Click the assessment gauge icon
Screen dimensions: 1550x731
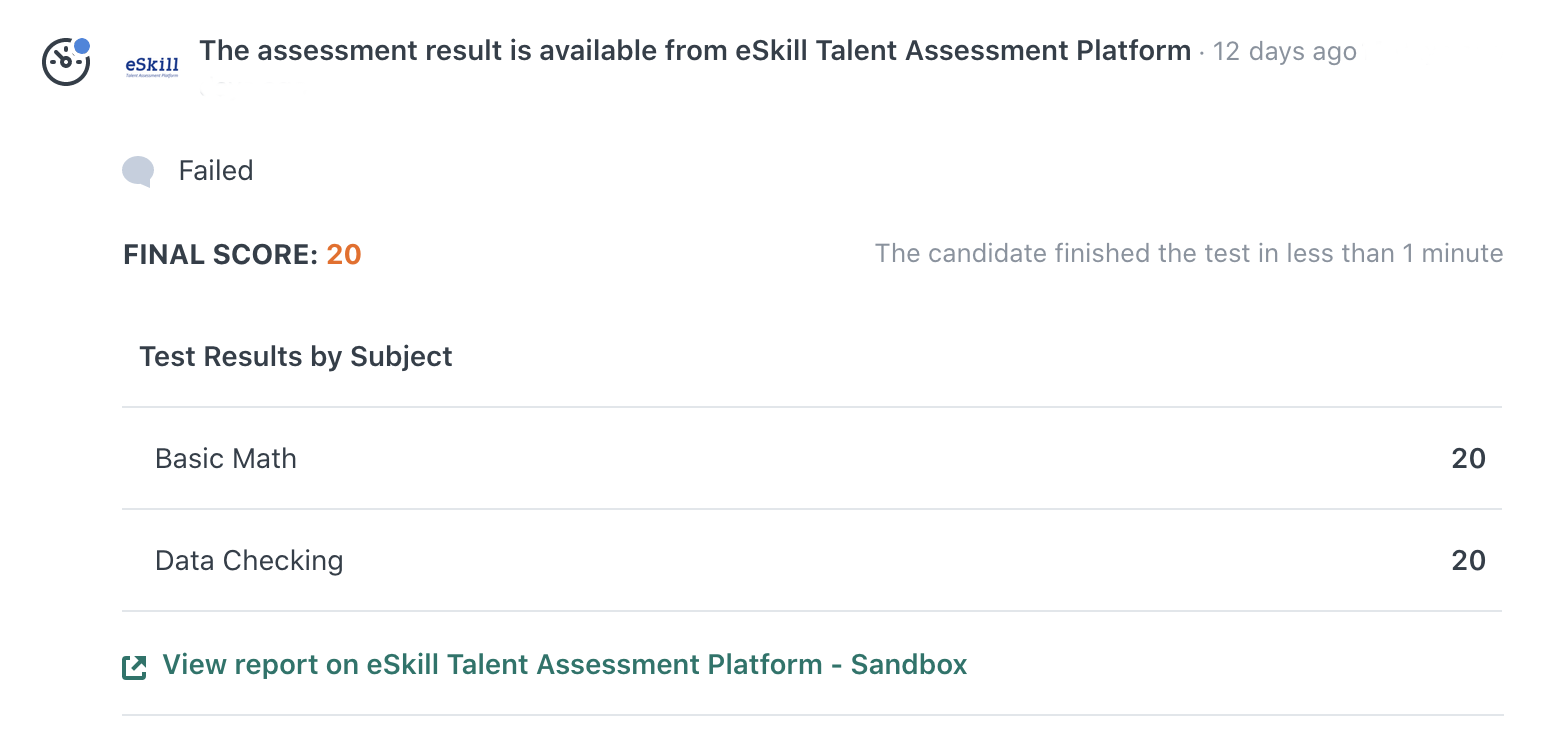tap(66, 61)
